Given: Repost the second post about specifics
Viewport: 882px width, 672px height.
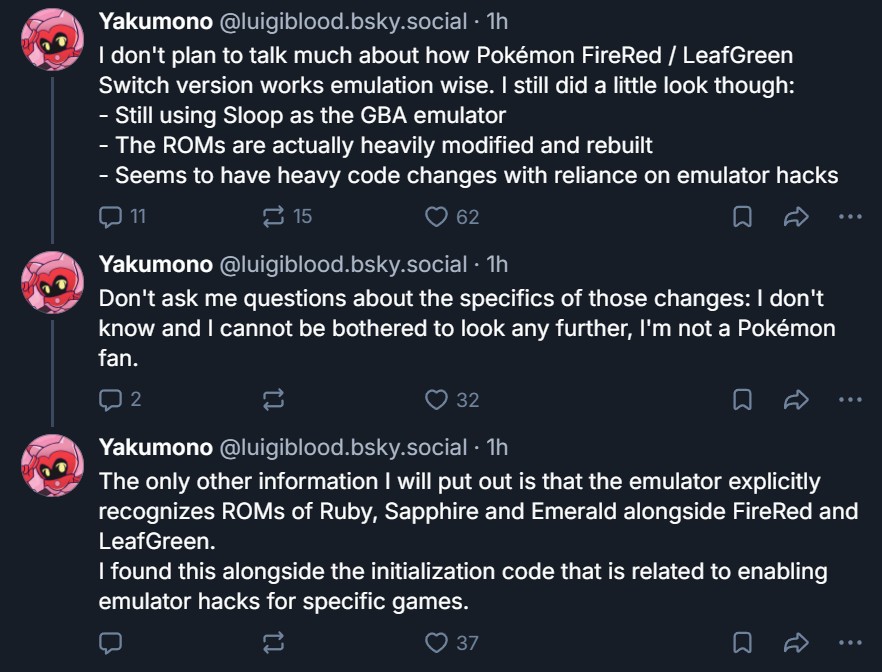Looking at the screenshot, I should click(273, 400).
